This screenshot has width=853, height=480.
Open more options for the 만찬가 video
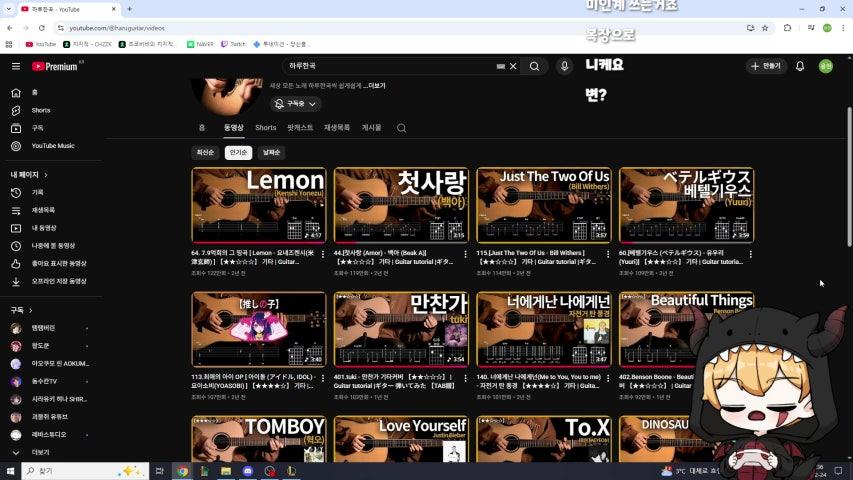point(466,378)
